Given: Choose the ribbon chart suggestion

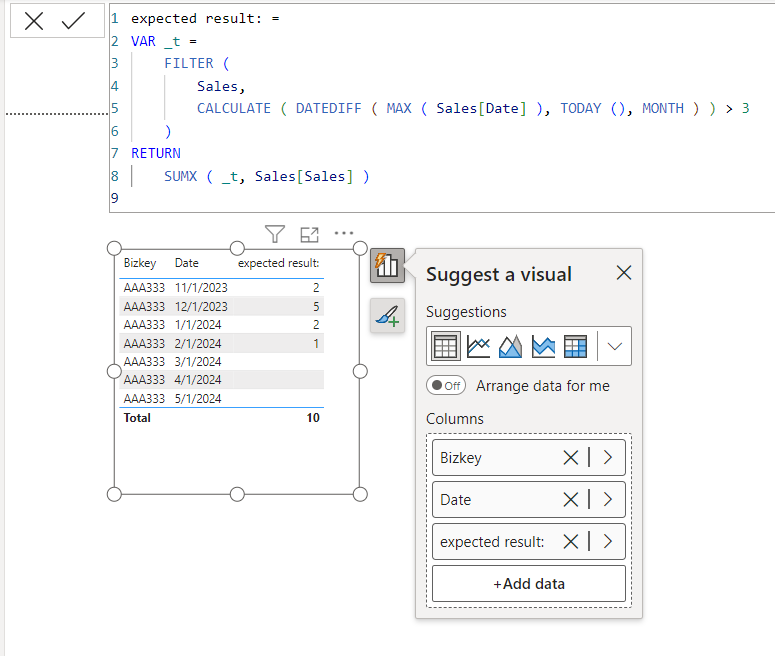Looking at the screenshot, I should tap(543, 346).
